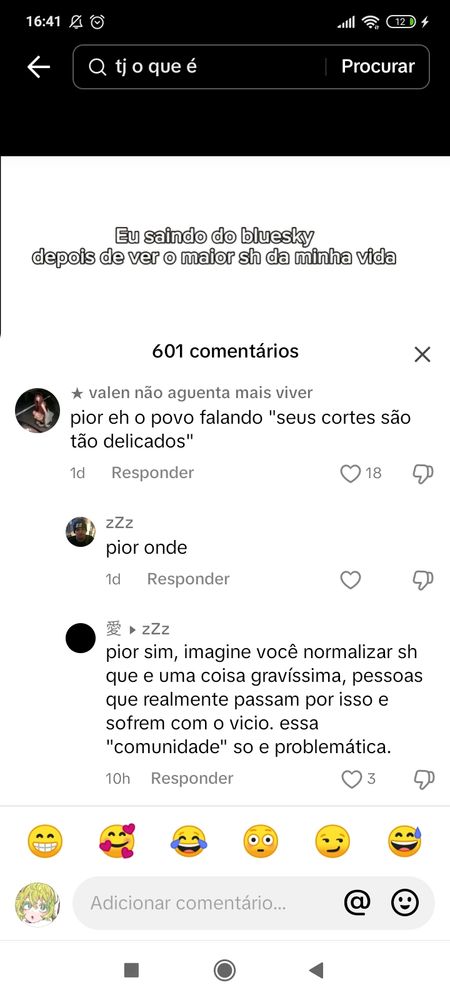Tap the @ mention icon
The image size is (450, 1000).
coord(357,902)
